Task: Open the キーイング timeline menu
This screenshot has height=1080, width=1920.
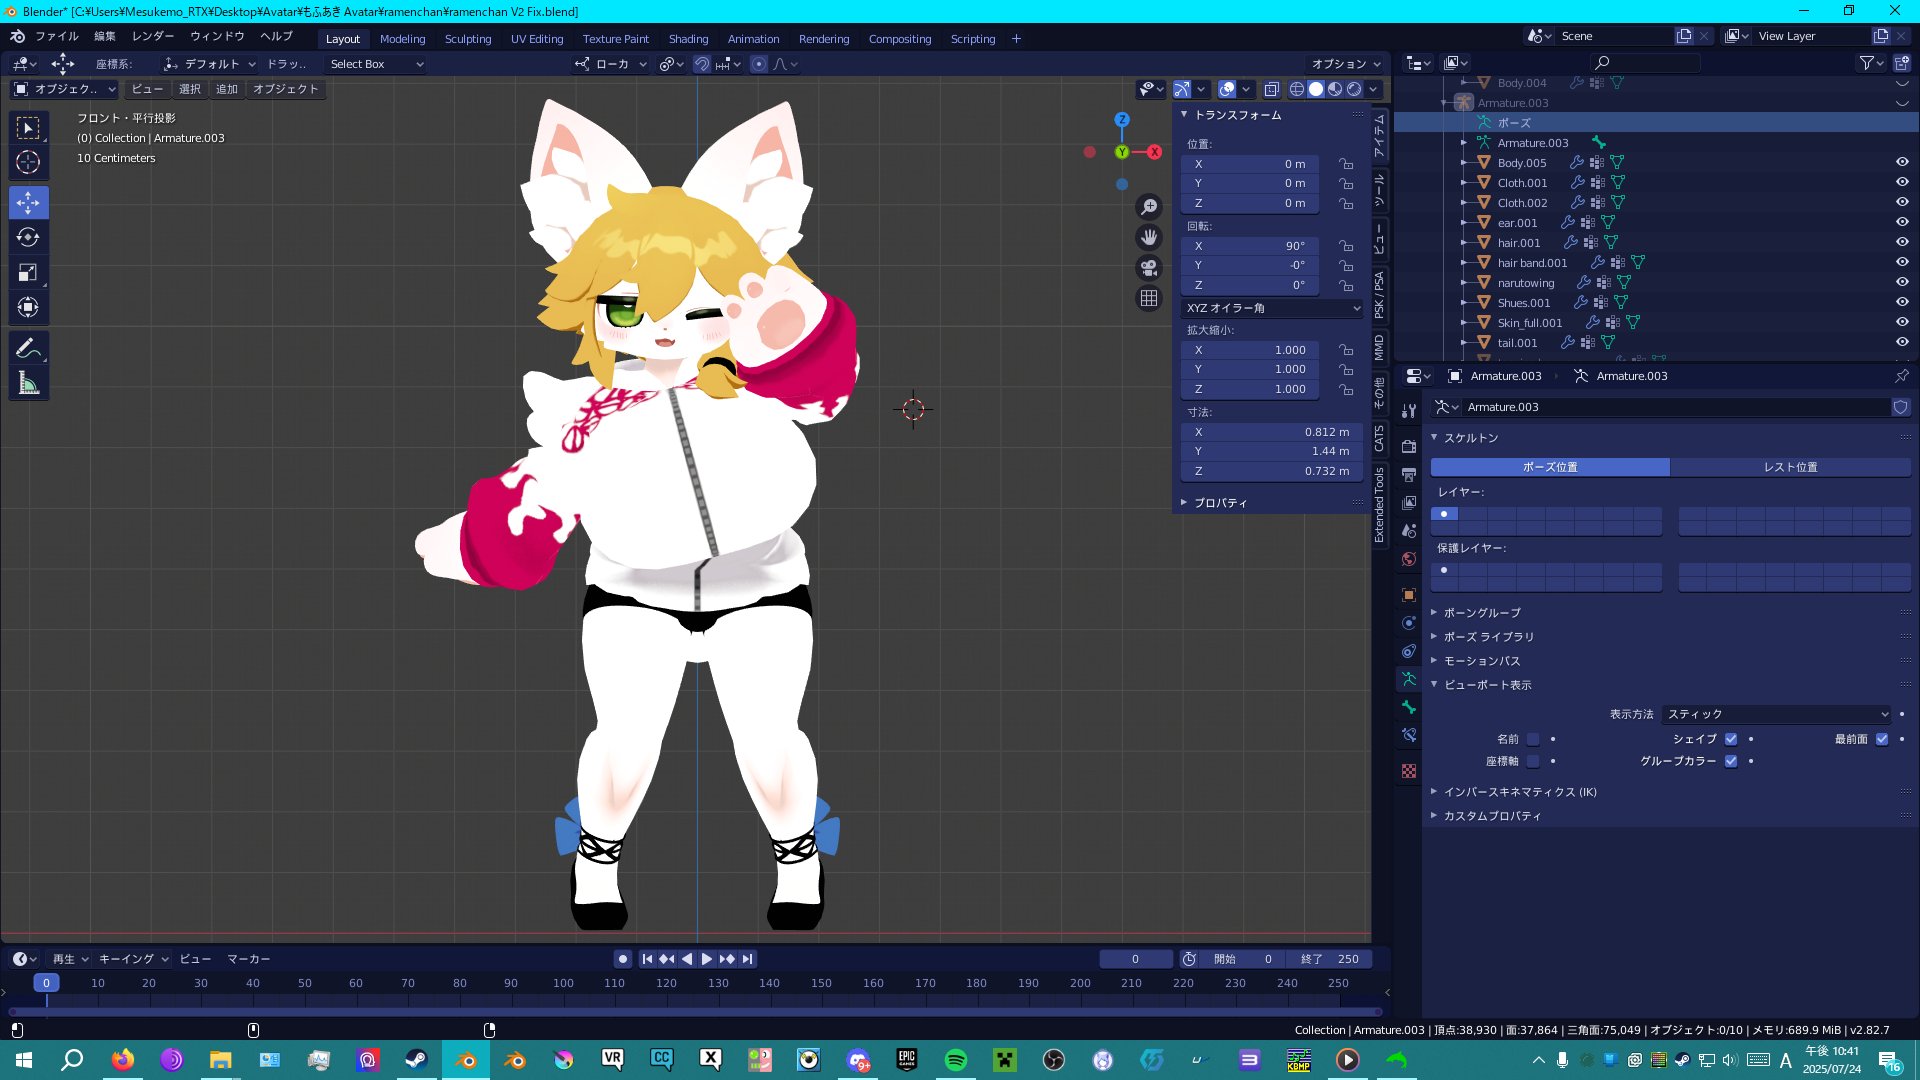Action: (x=133, y=959)
